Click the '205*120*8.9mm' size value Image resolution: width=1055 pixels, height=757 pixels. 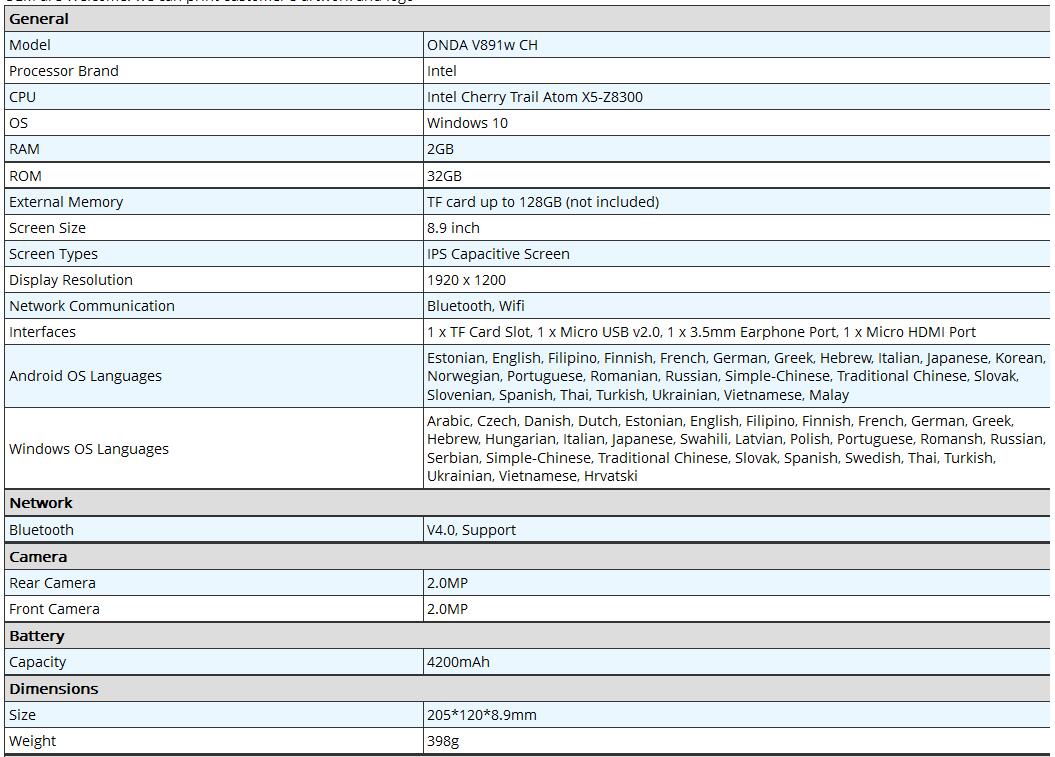(482, 715)
